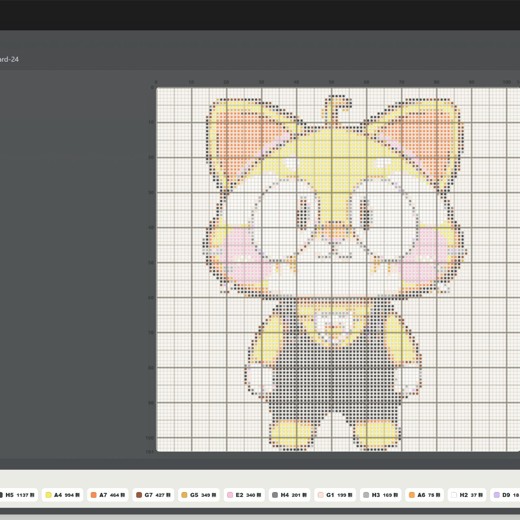Image resolution: width=520 pixels, height=520 pixels.
Task: Select the G5 tan color chip
Action: click(199, 495)
